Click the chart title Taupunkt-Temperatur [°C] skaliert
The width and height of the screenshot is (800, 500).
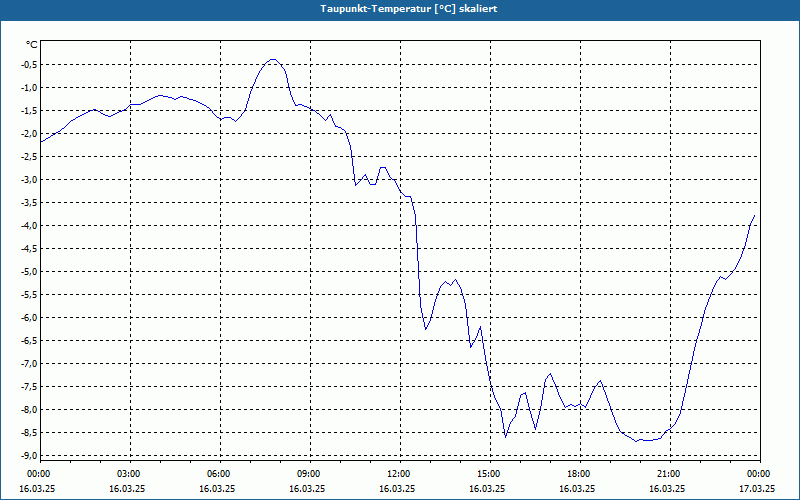tap(409, 9)
